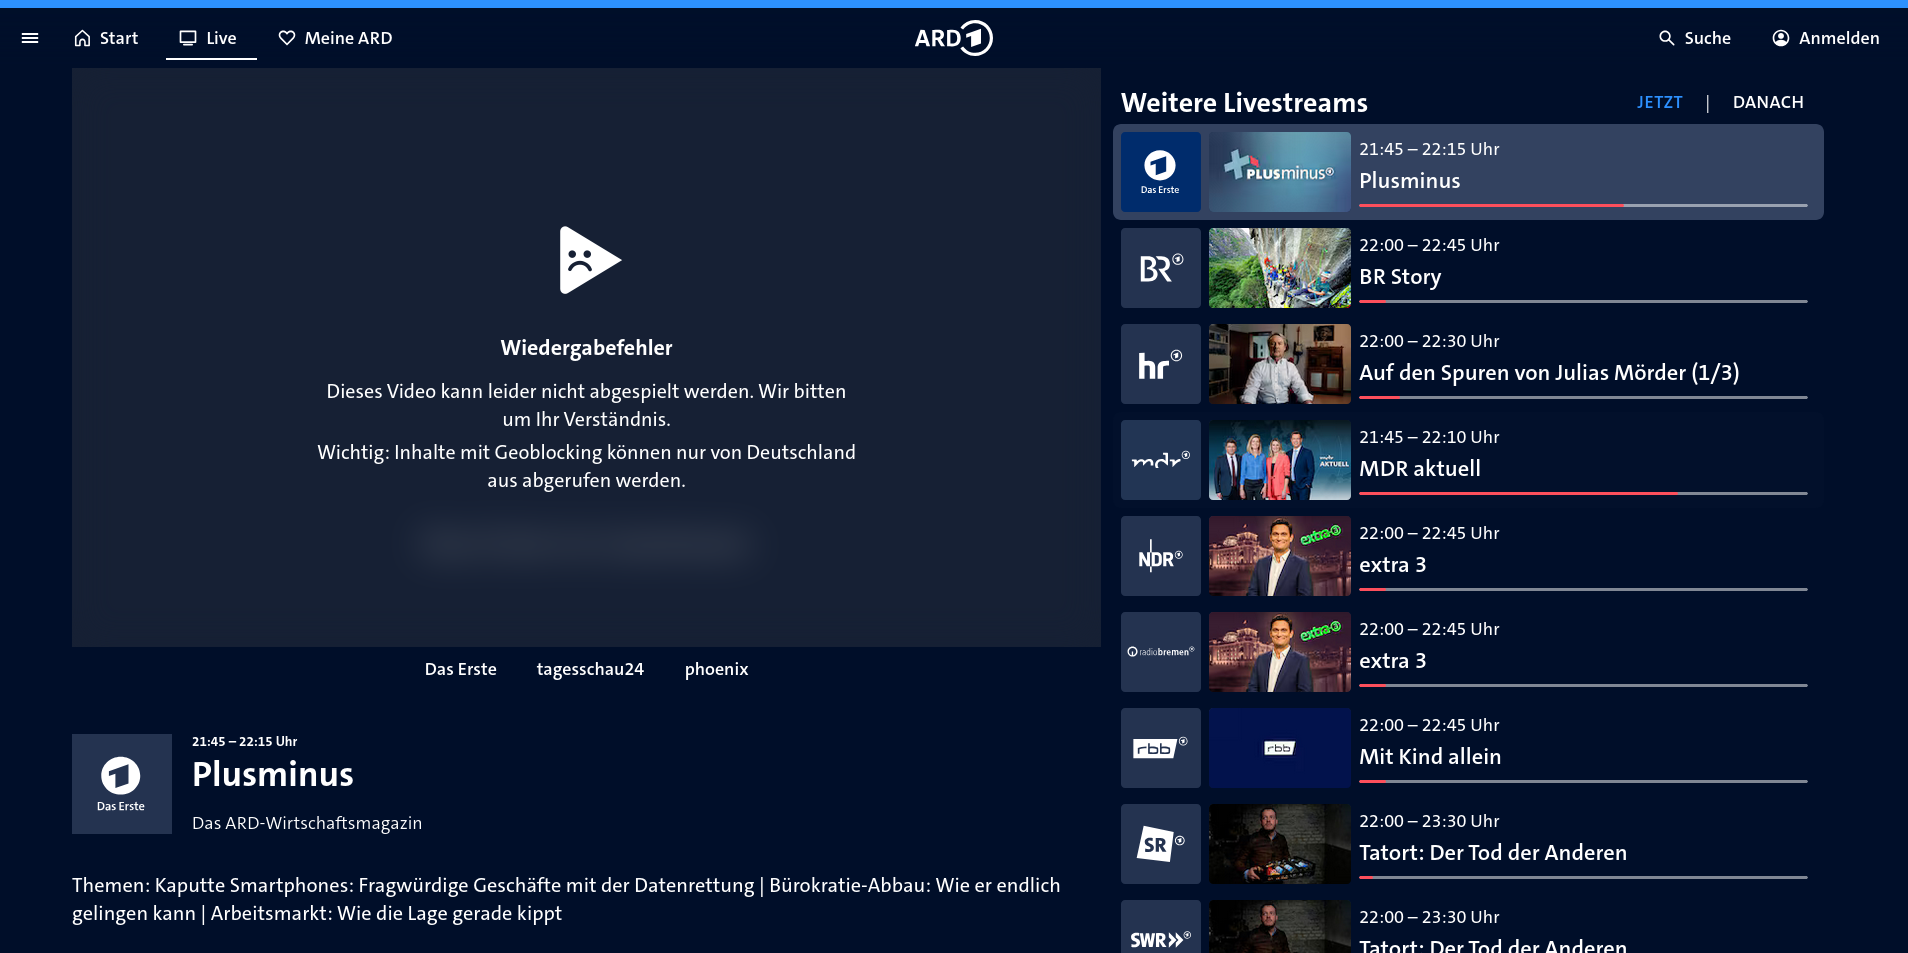Click the Wiedergabefehler error heading

(x=587, y=348)
